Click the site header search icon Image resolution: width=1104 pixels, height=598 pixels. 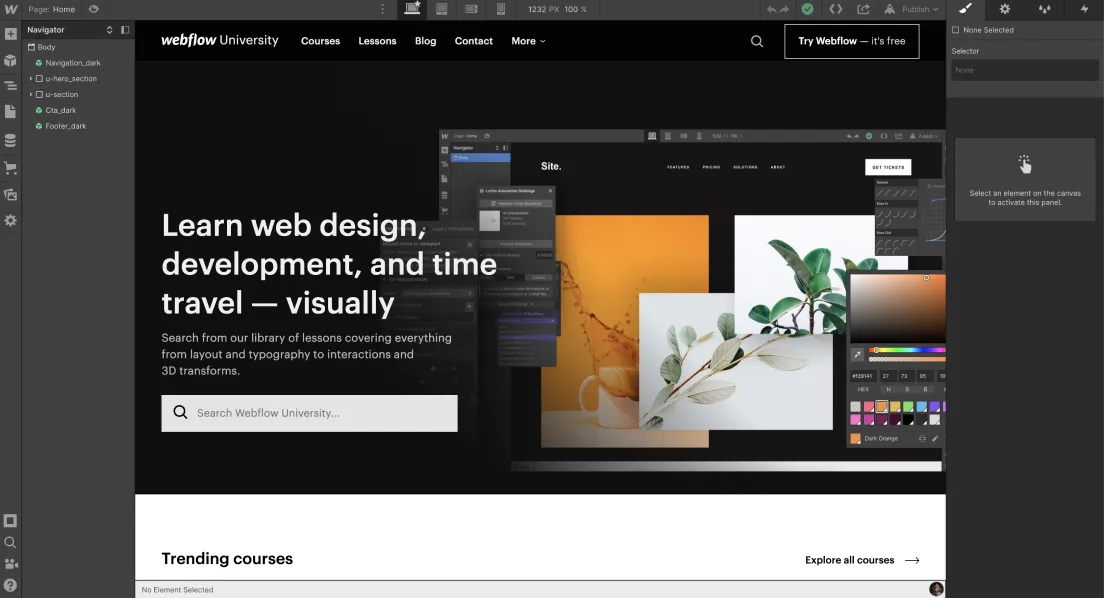pyautogui.click(x=757, y=42)
